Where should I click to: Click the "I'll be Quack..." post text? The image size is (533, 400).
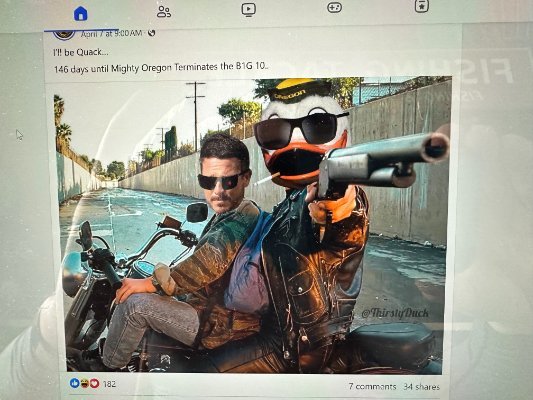pyautogui.click(x=81, y=52)
